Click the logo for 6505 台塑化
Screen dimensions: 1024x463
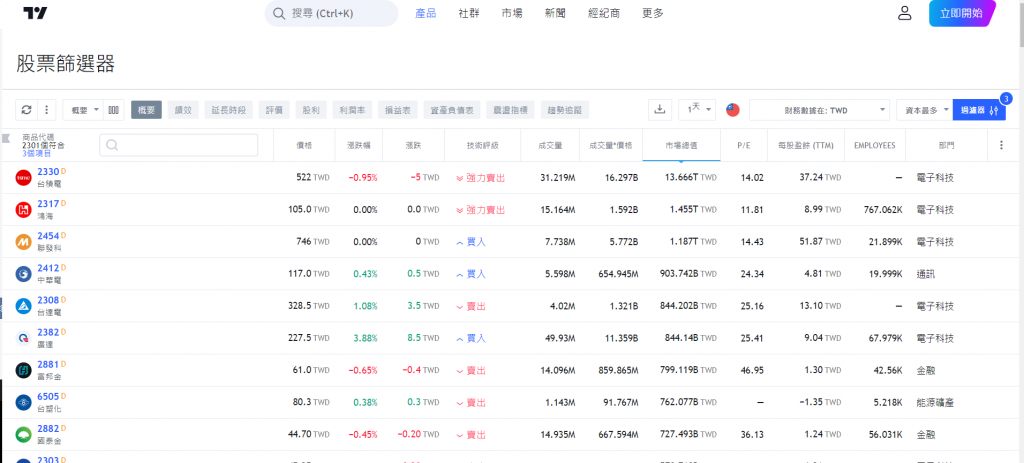tap(24, 402)
